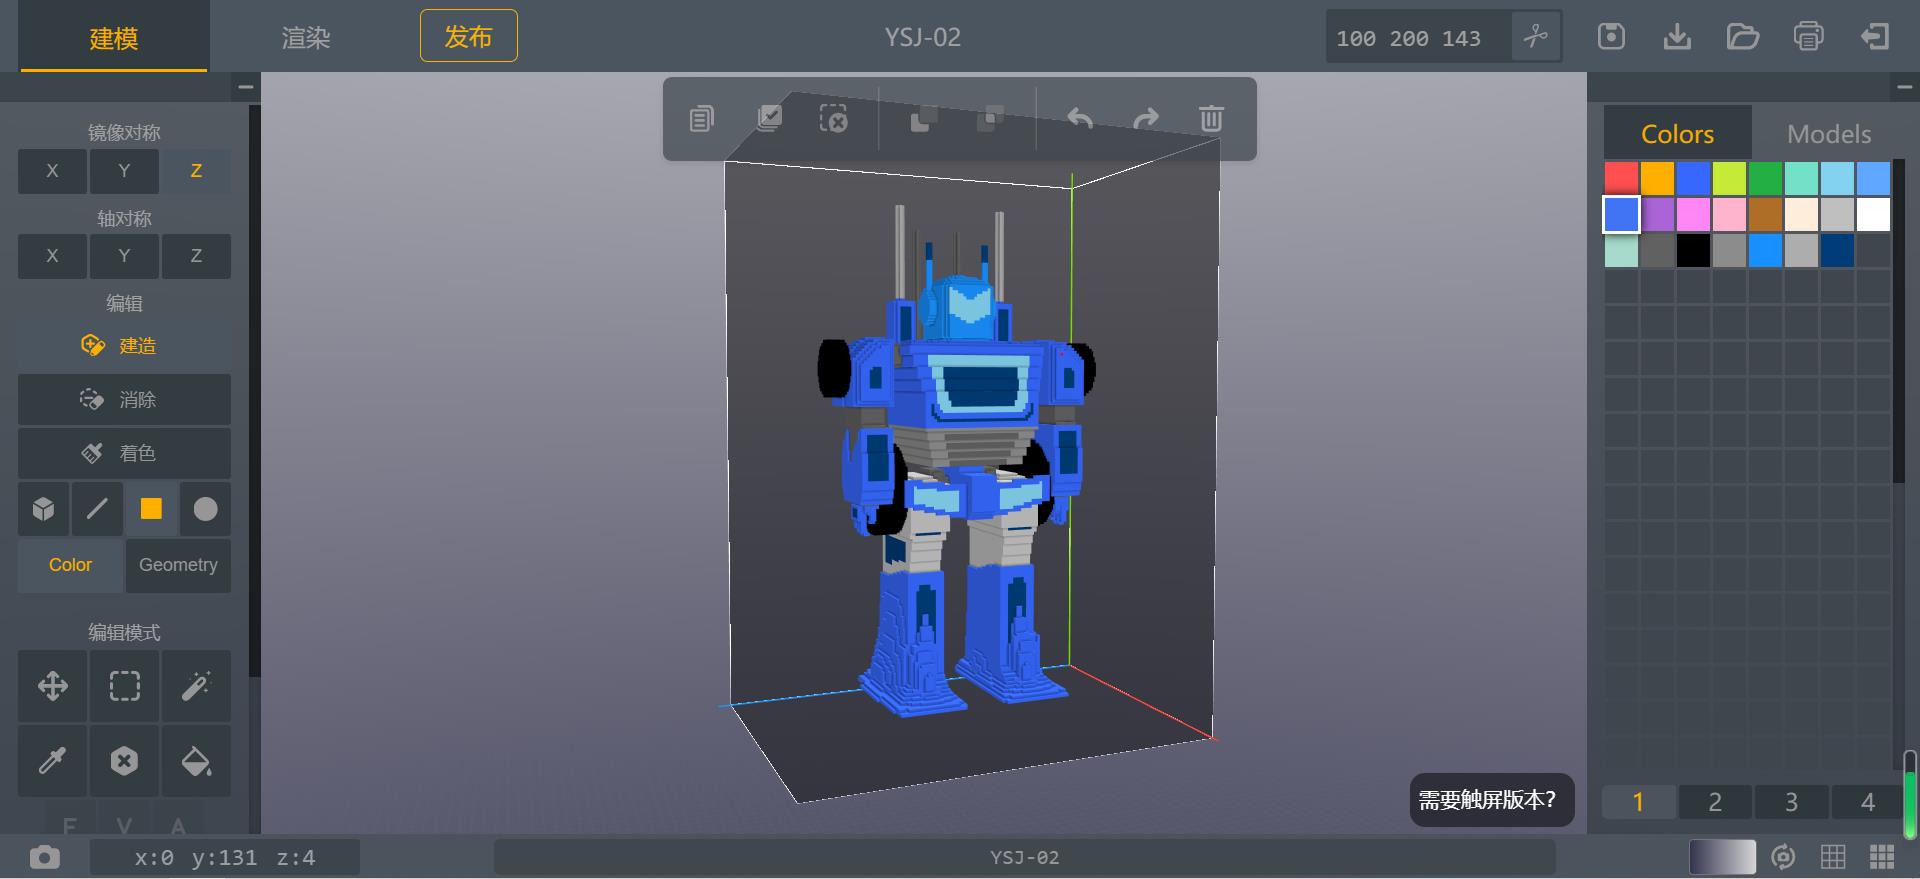Click the redo arrow in viewport toolbar

1146,119
